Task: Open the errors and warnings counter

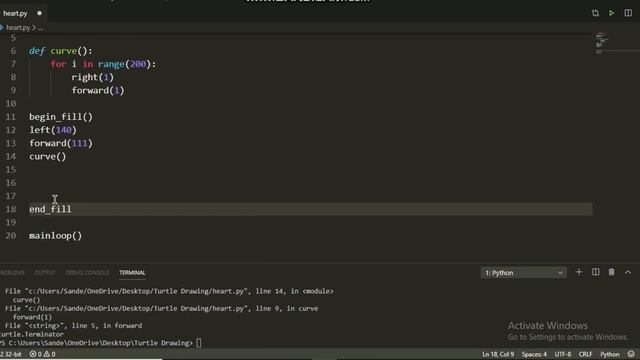Action: point(42,354)
